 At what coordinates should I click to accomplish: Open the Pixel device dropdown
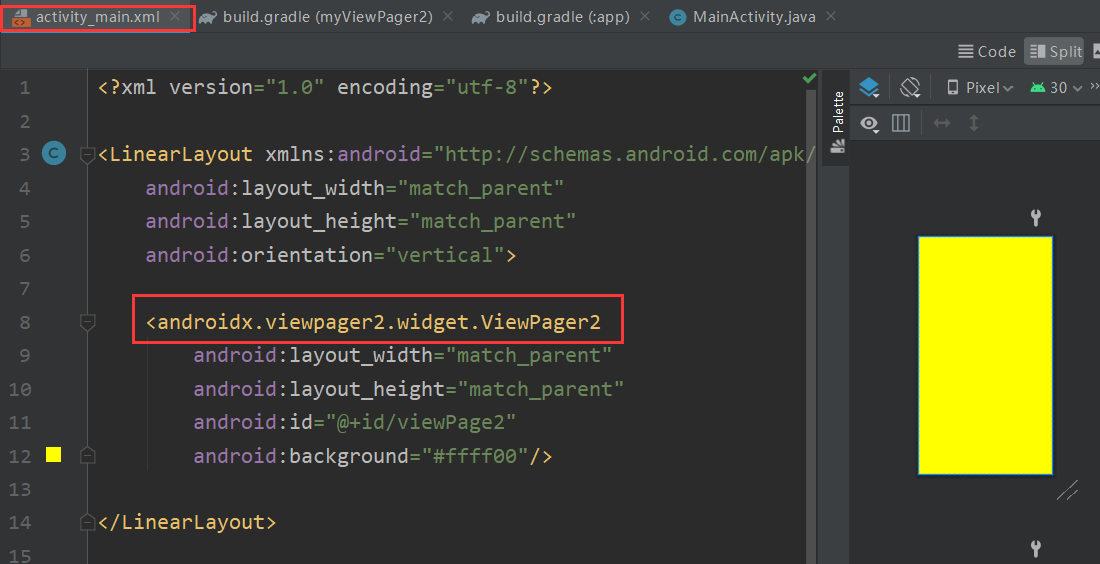click(979, 88)
